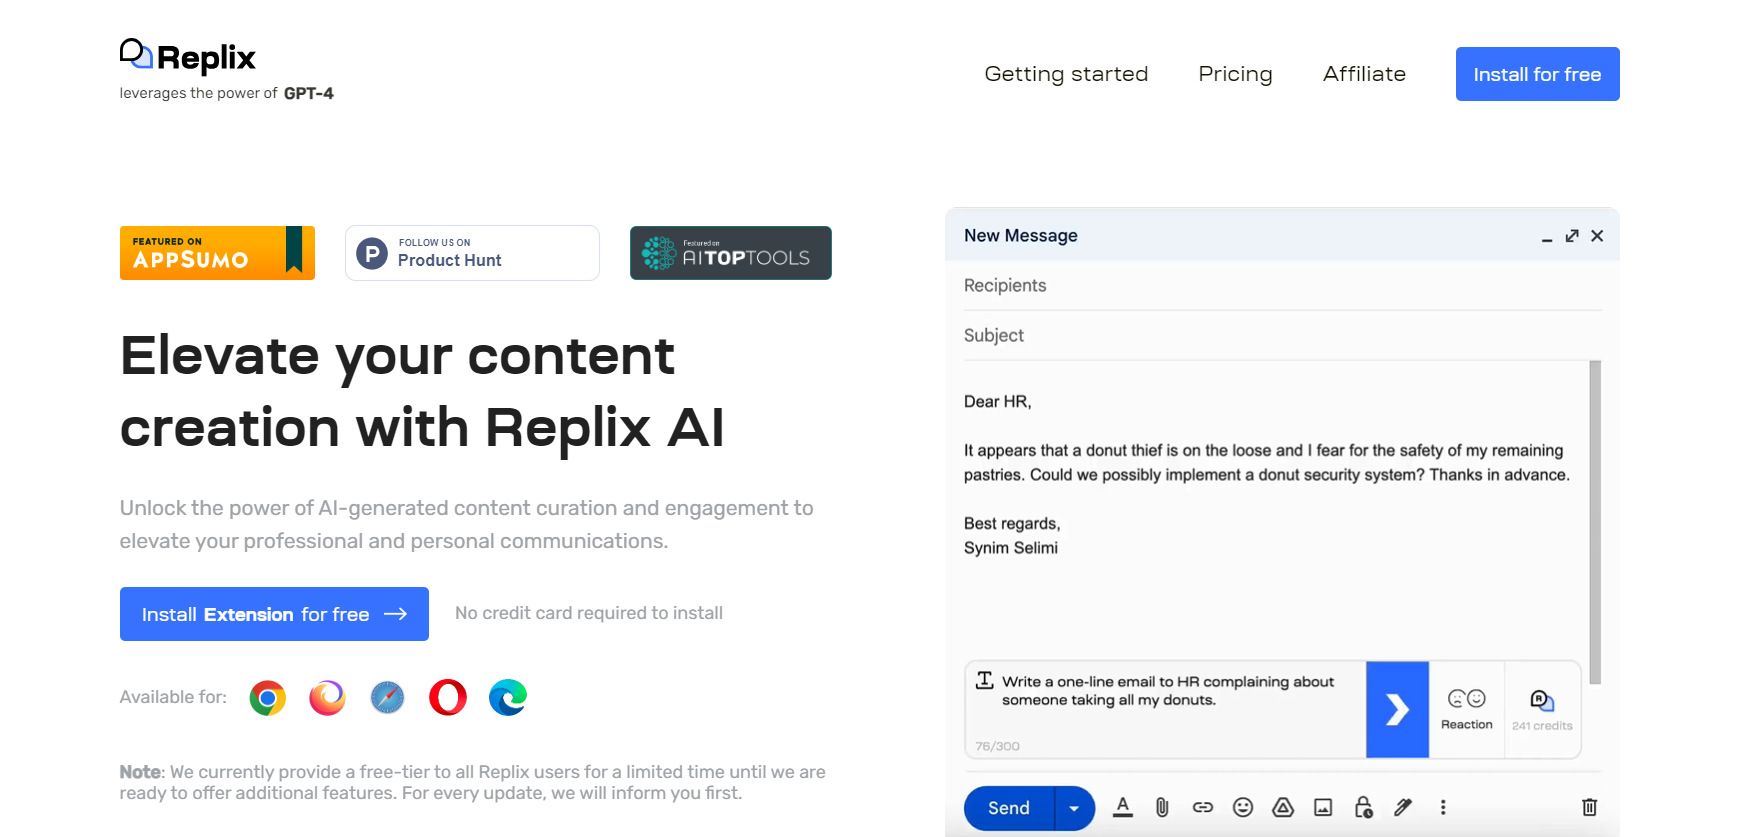
Task: Click 'leverages the power of GPT-4' tagline
Action: tap(226, 93)
